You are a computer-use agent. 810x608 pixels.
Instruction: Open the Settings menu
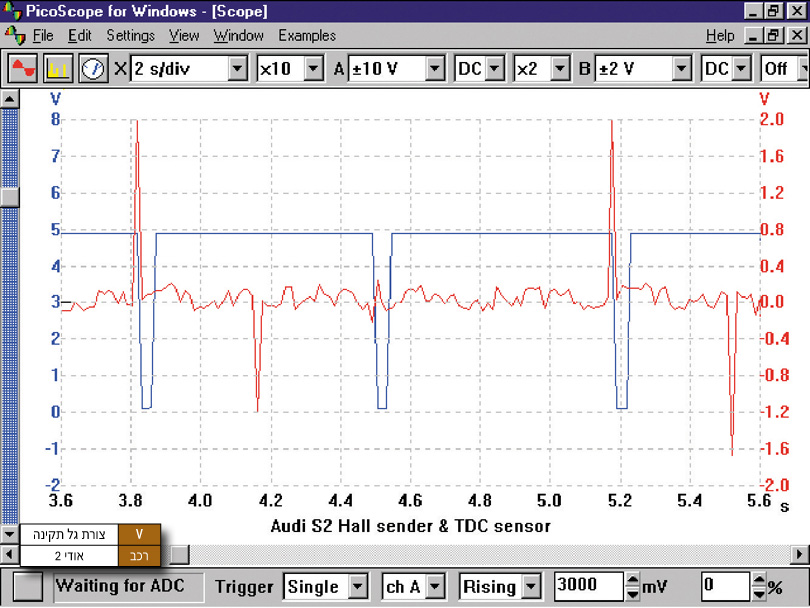[130, 35]
